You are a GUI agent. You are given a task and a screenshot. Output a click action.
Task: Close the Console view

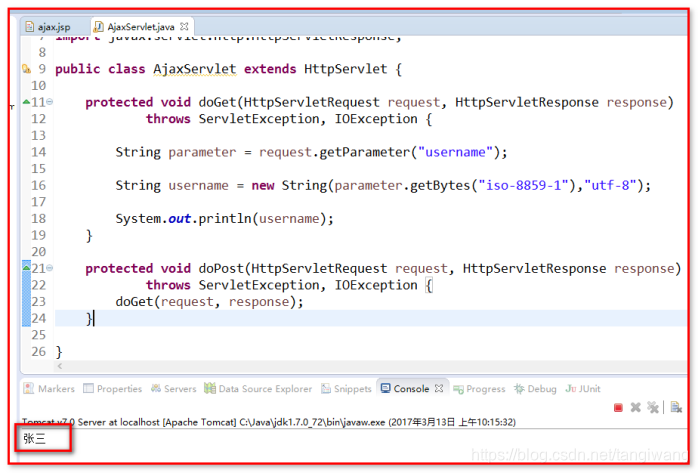click(x=439, y=388)
